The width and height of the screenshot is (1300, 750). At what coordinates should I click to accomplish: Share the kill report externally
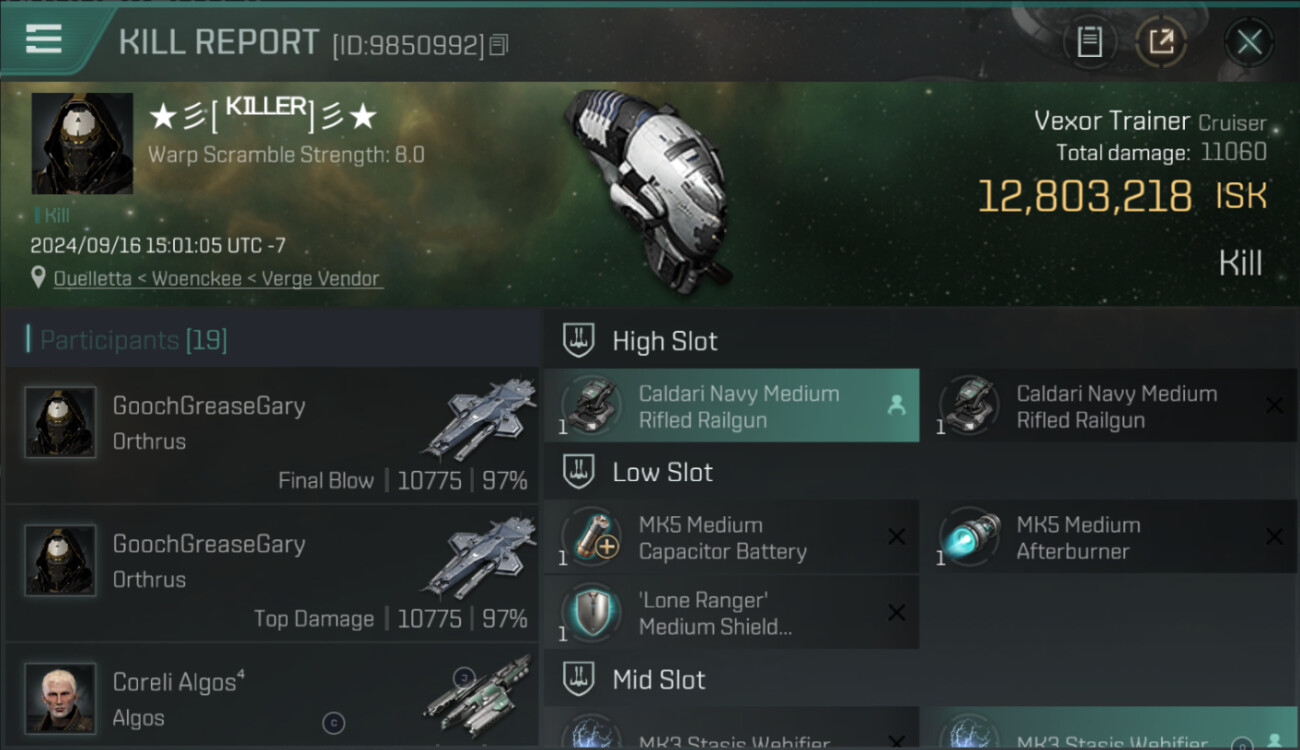click(1161, 42)
